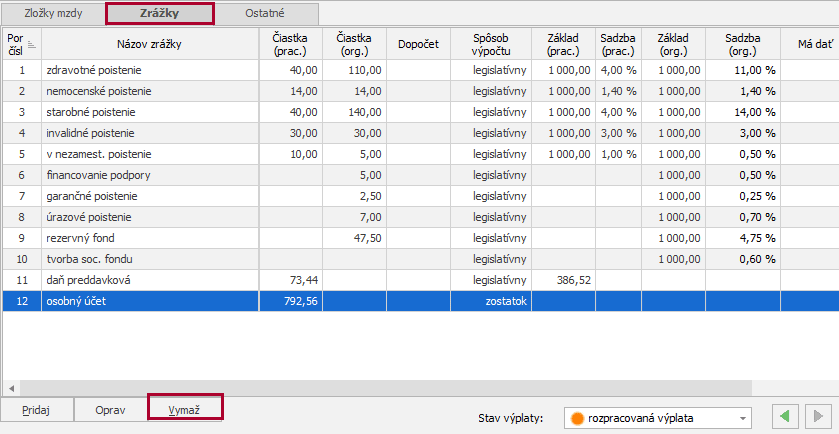
Task: Select the osobný účet row
Action: point(150,301)
